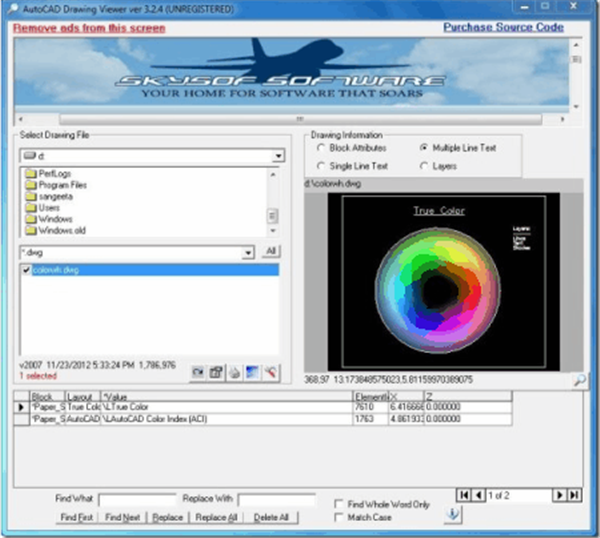Go to the first record with navigator
Screen dimensions: 600x538
[464, 495]
